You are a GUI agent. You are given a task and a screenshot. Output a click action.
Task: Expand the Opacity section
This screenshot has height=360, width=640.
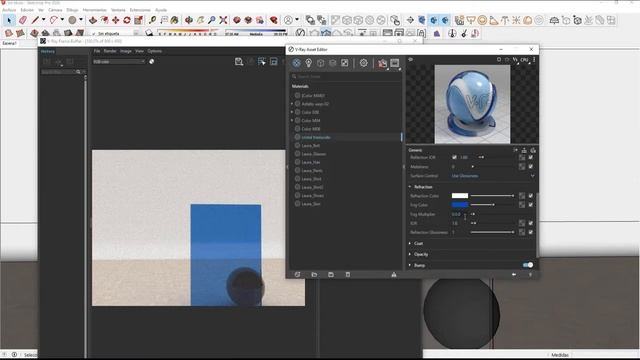410,254
